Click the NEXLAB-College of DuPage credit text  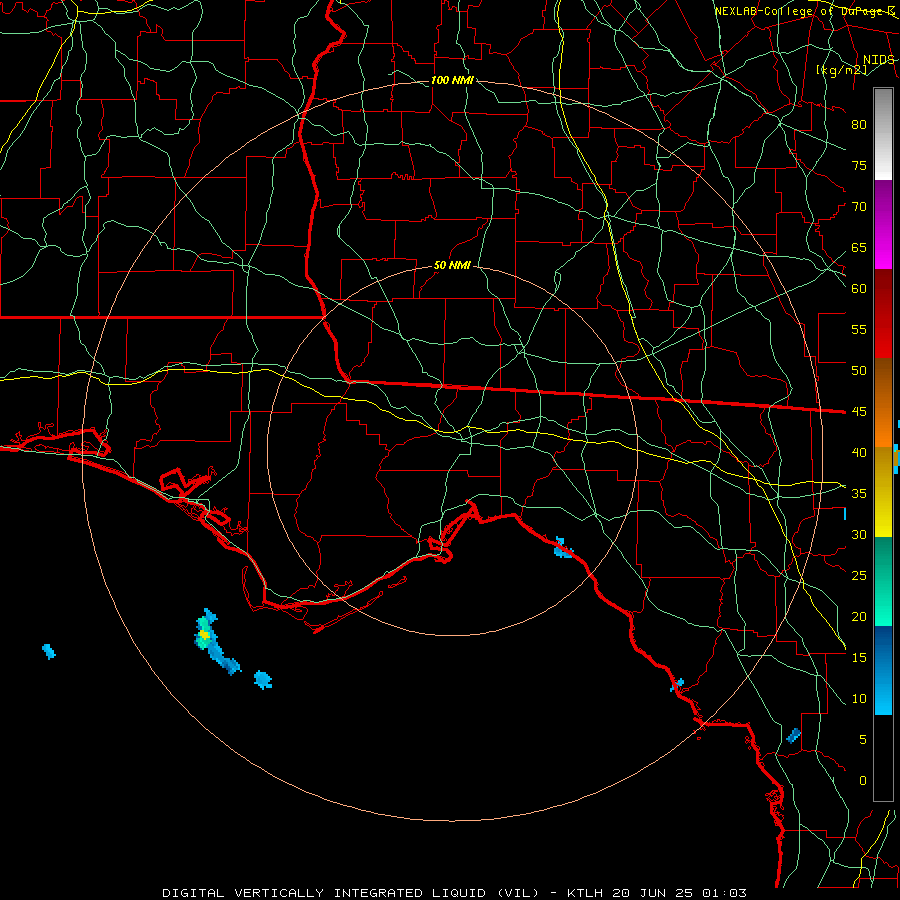pyautogui.click(x=805, y=11)
